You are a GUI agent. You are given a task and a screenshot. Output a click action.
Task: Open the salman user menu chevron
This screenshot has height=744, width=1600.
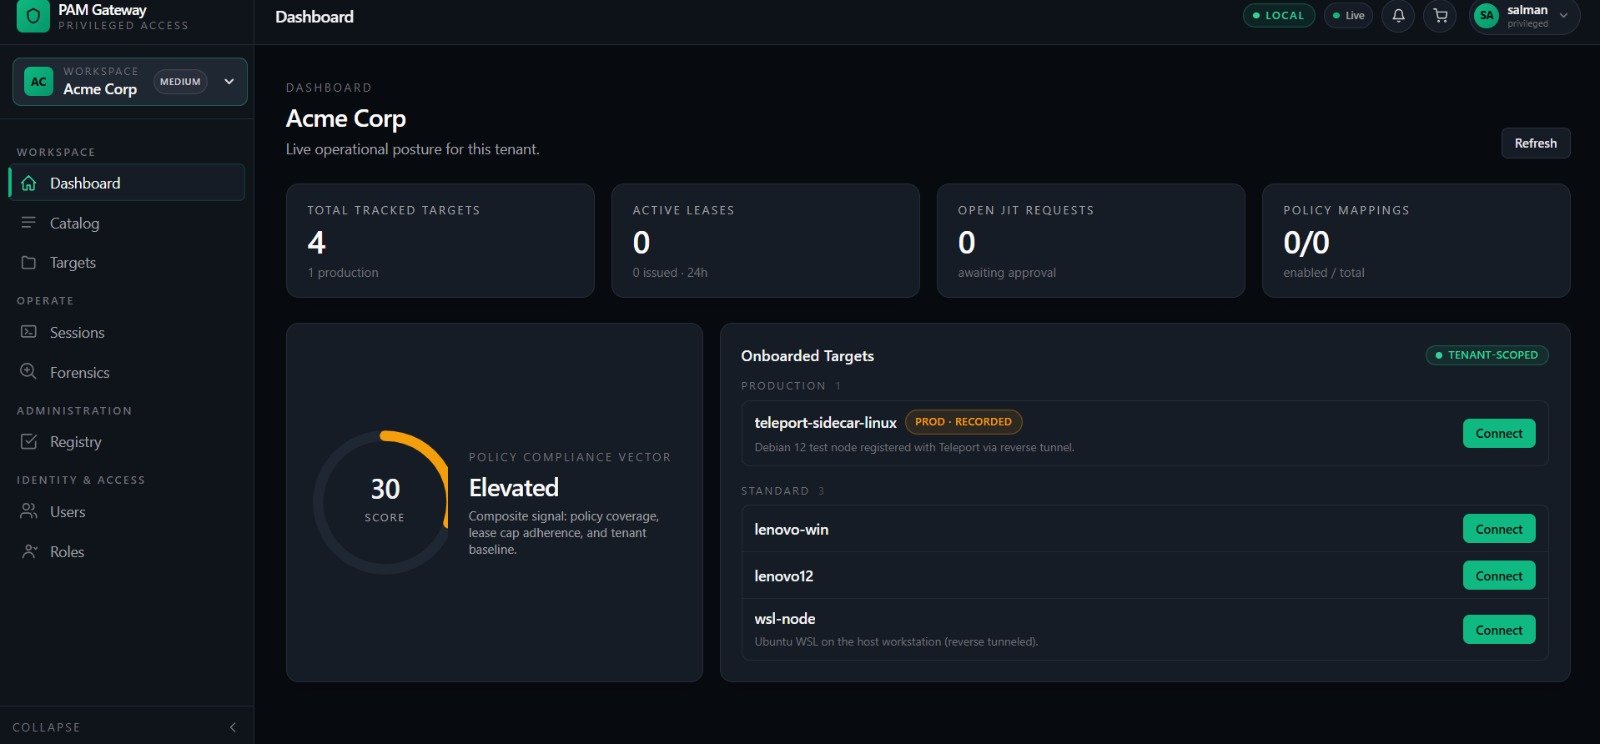(1564, 16)
